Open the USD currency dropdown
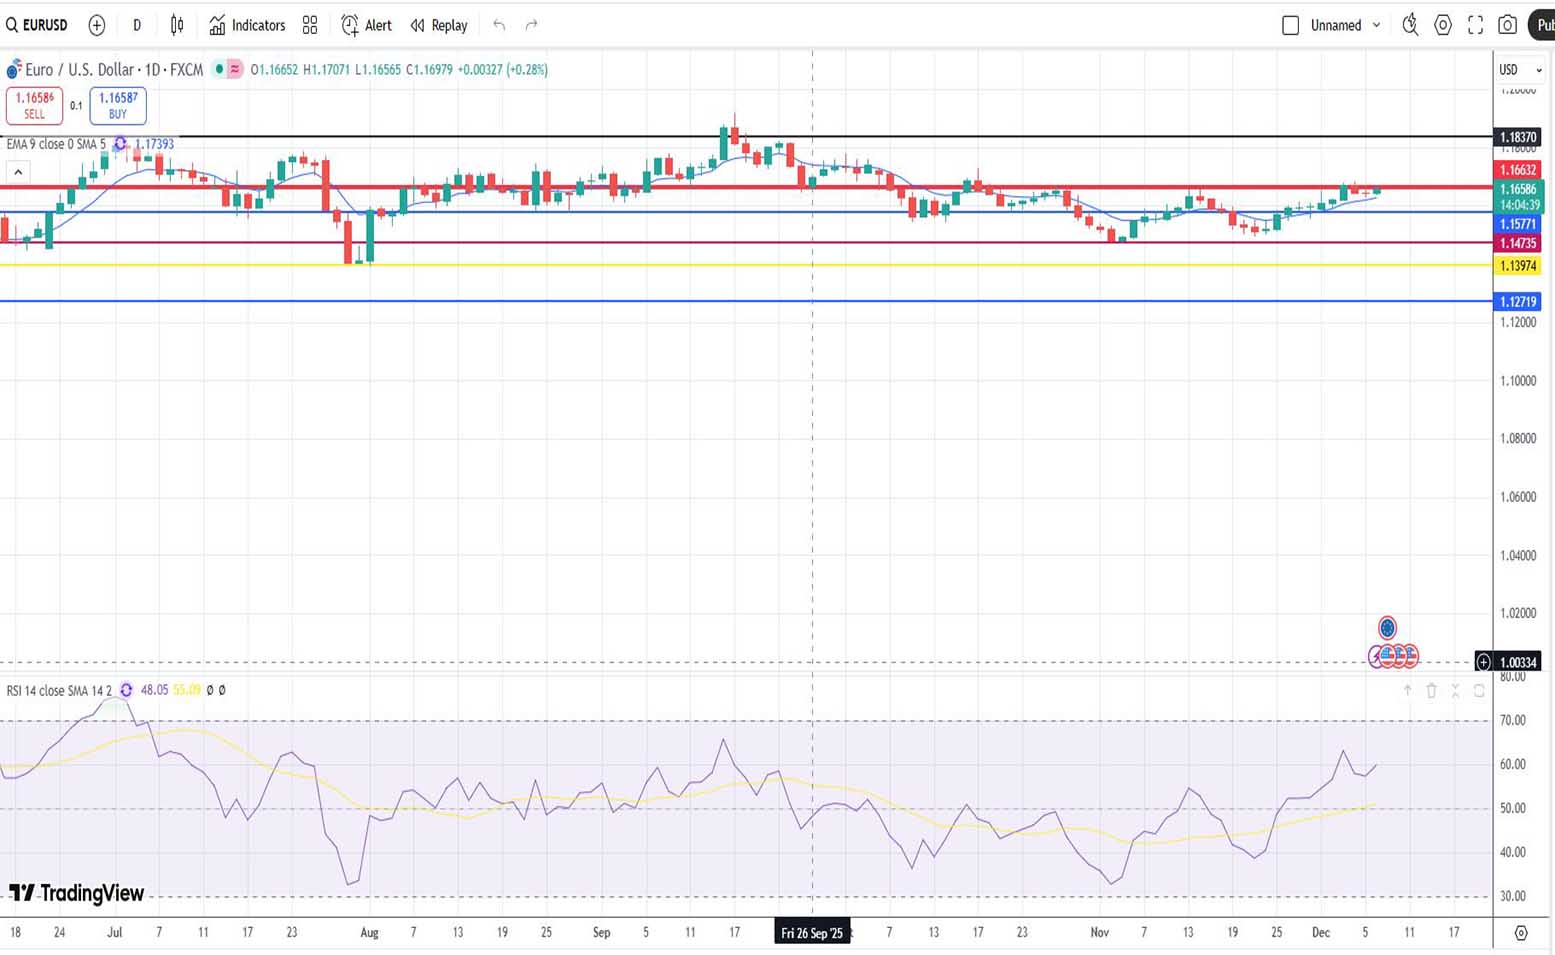The height and width of the screenshot is (955, 1555). click(1519, 70)
